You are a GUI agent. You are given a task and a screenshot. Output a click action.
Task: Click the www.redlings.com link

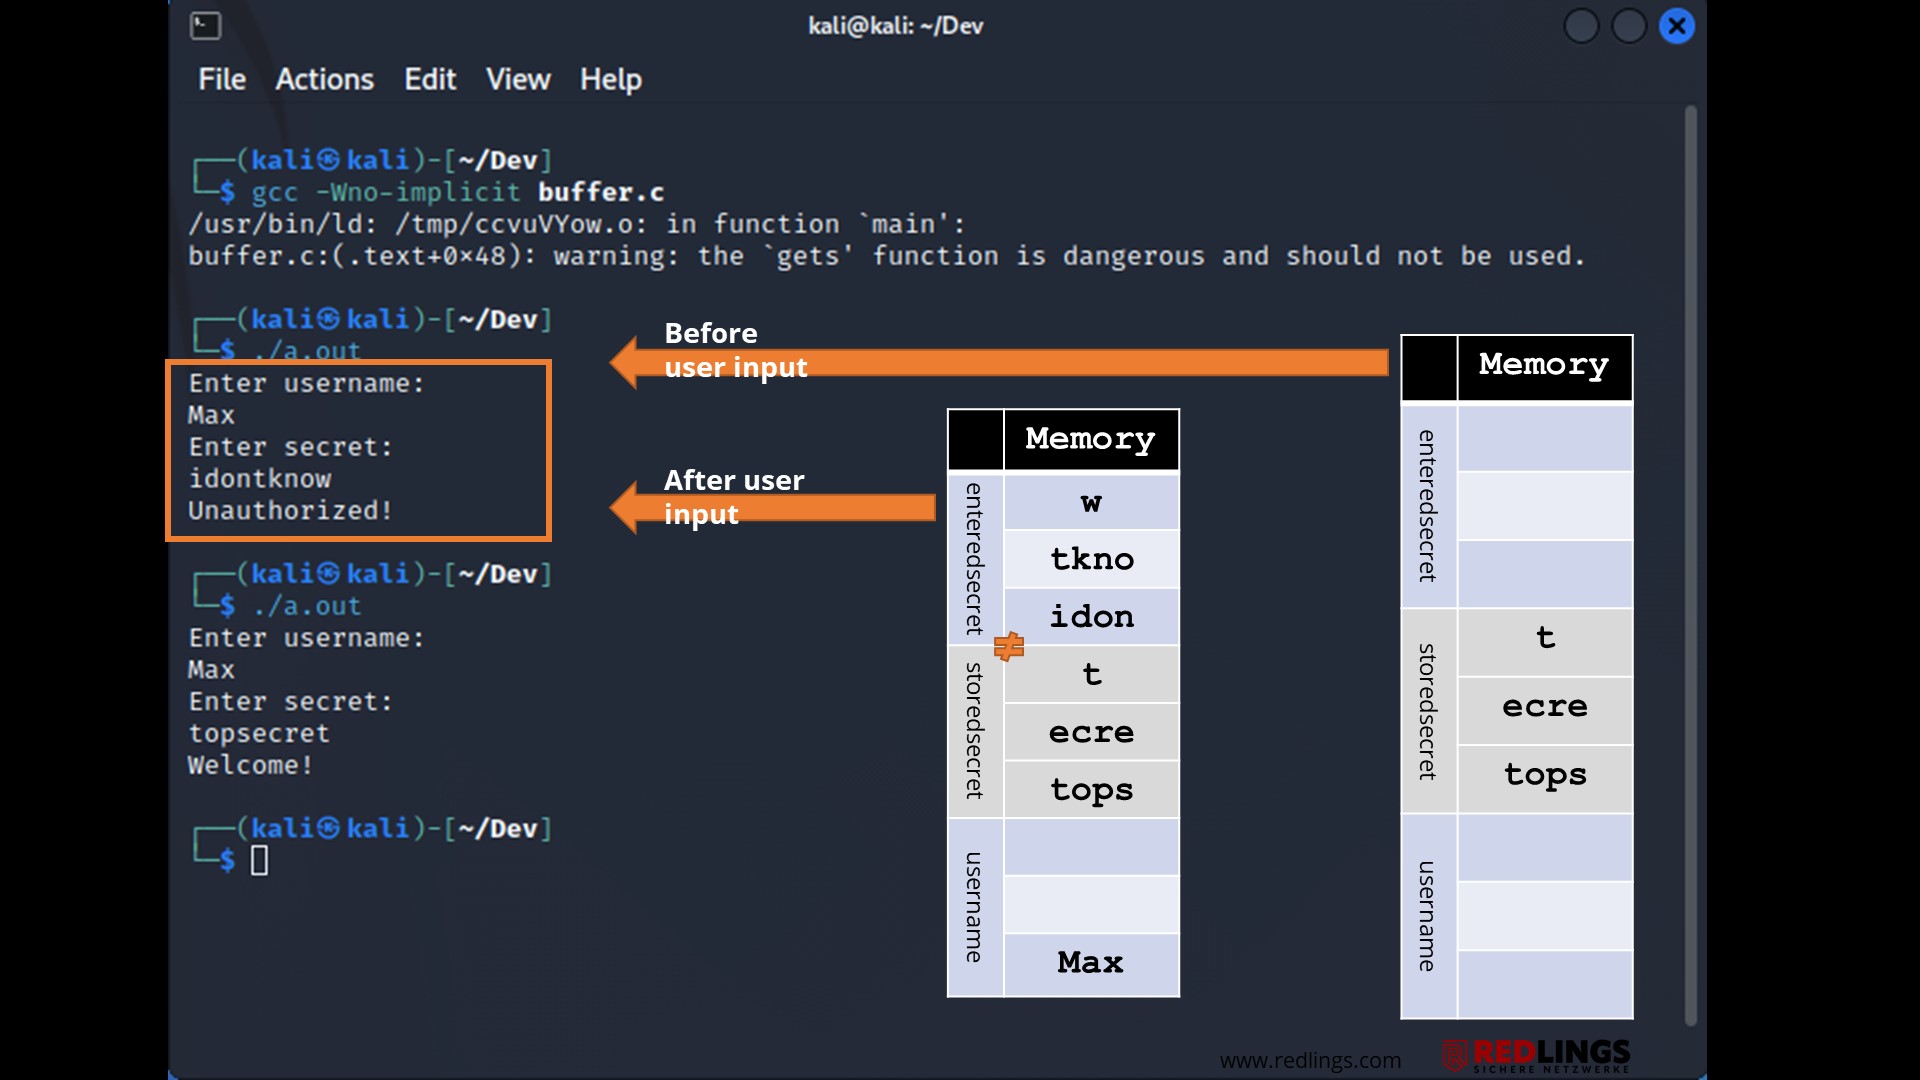click(x=1310, y=1060)
